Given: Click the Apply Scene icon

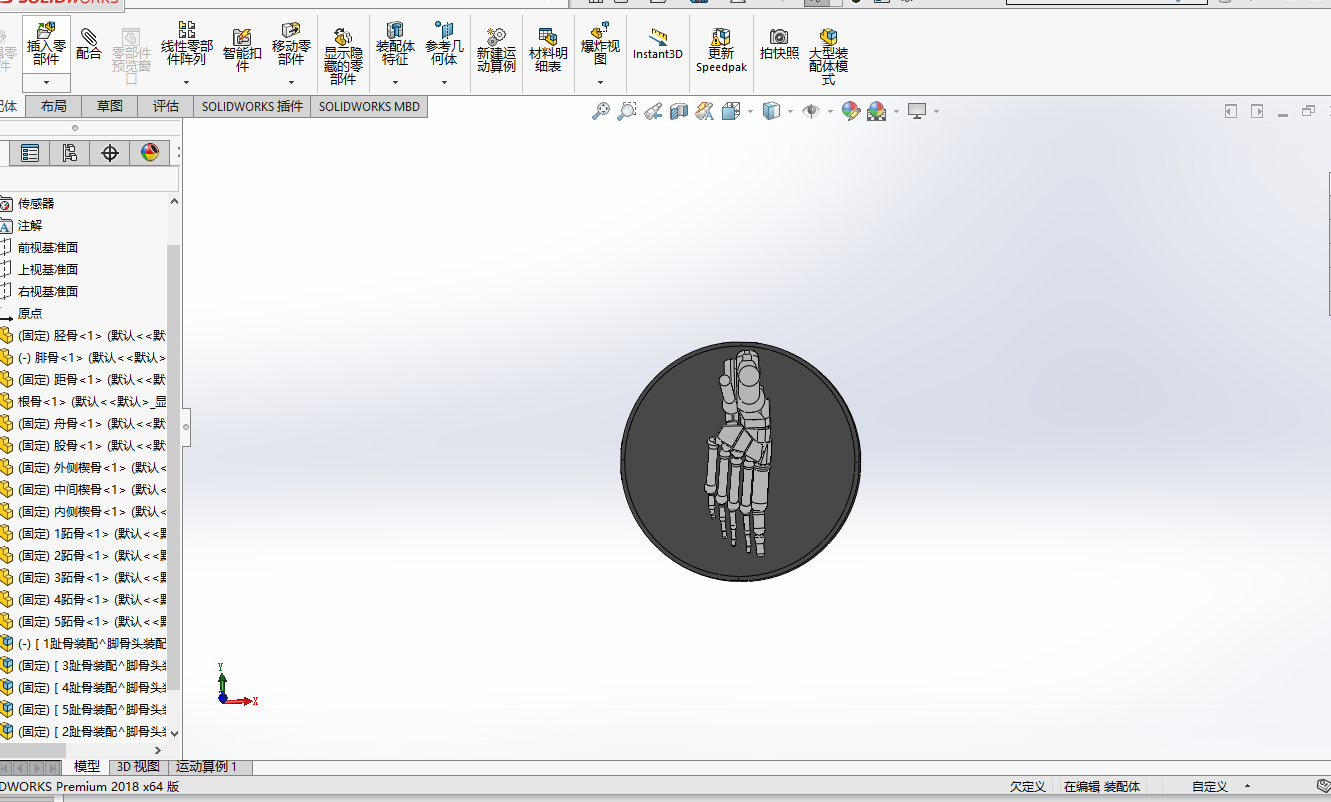Looking at the screenshot, I should click(x=877, y=111).
